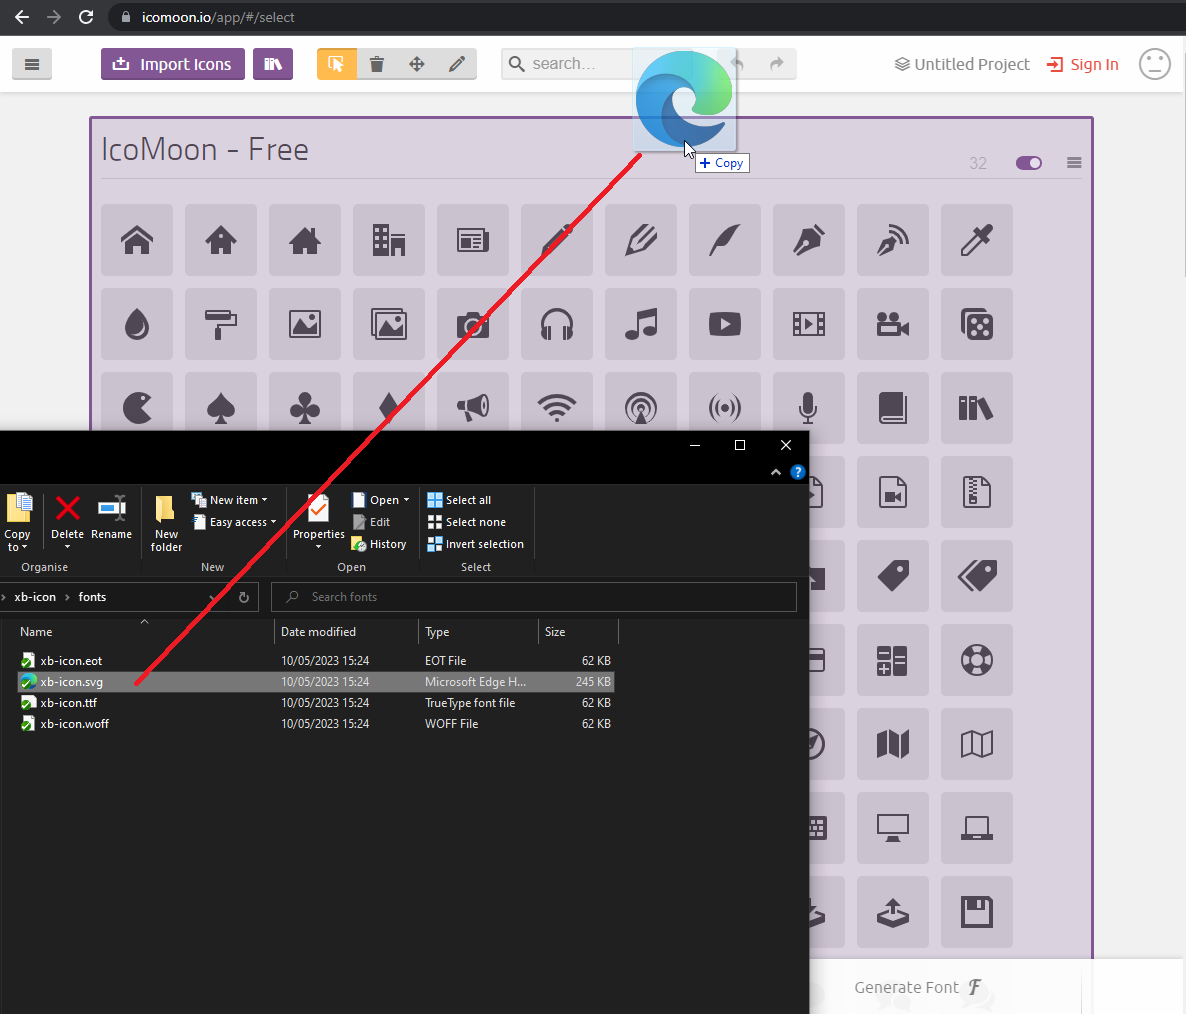Viewport: 1186px width, 1014px height.
Task: Click Delete in Explorer ribbon
Action: tap(67, 522)
